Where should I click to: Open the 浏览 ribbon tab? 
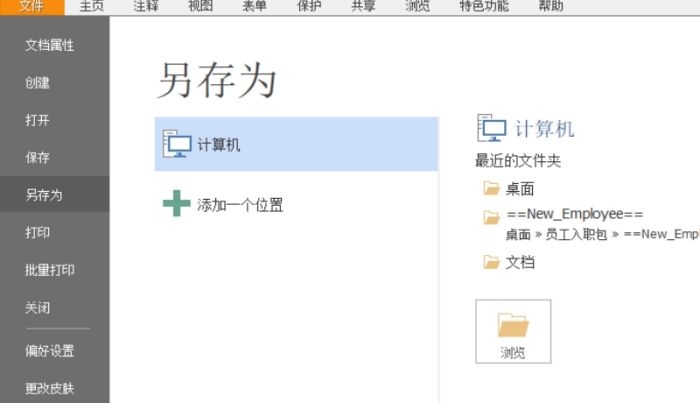coord(417,6)
